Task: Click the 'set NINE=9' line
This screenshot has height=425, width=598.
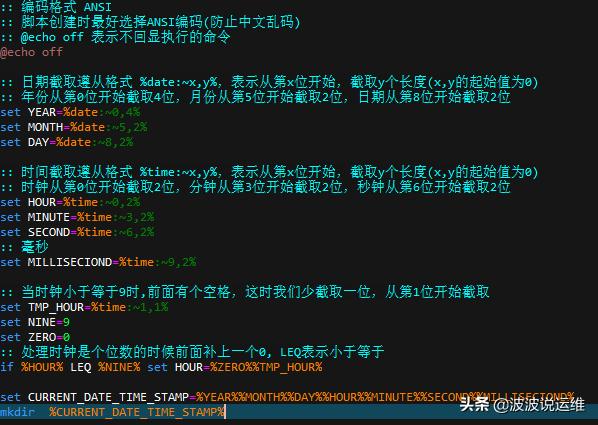Action: pyautogui.click(x=35, y=322)
